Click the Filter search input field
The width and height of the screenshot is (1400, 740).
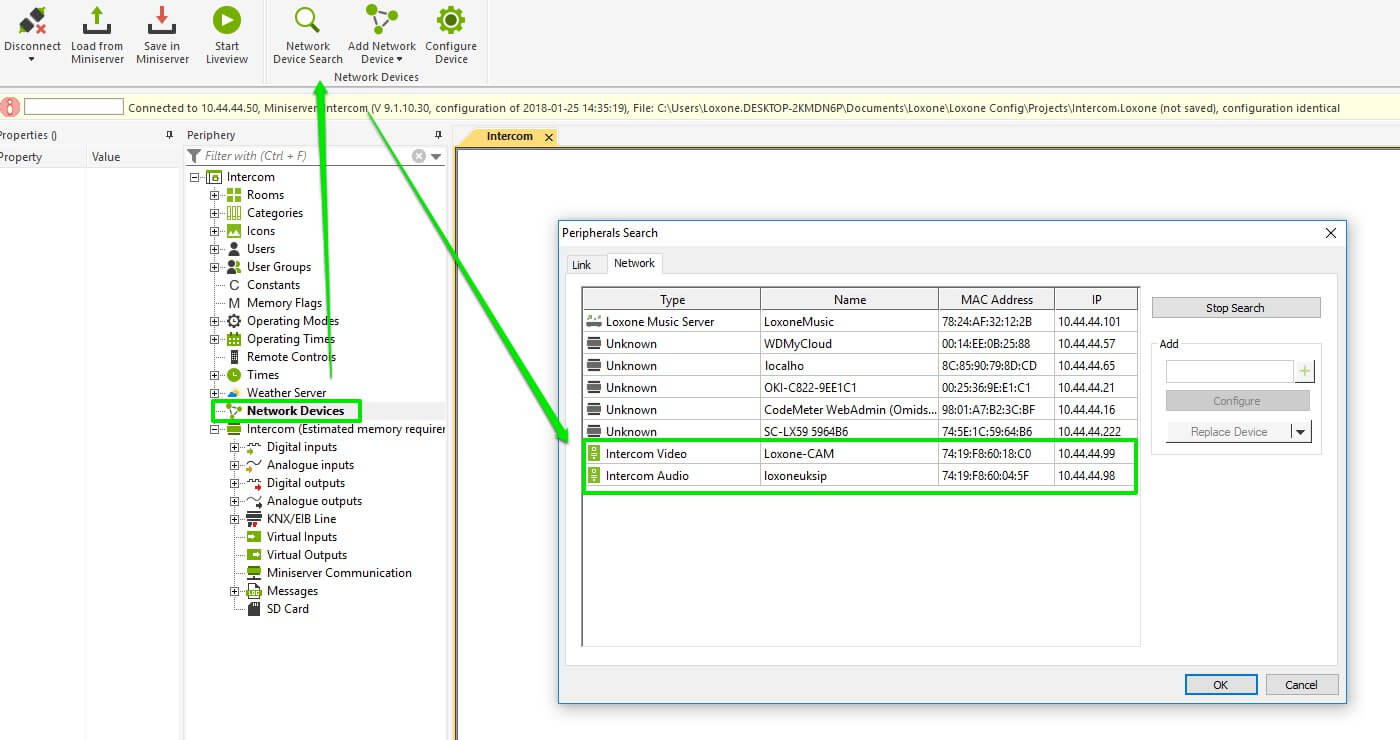tap(305, 156)
